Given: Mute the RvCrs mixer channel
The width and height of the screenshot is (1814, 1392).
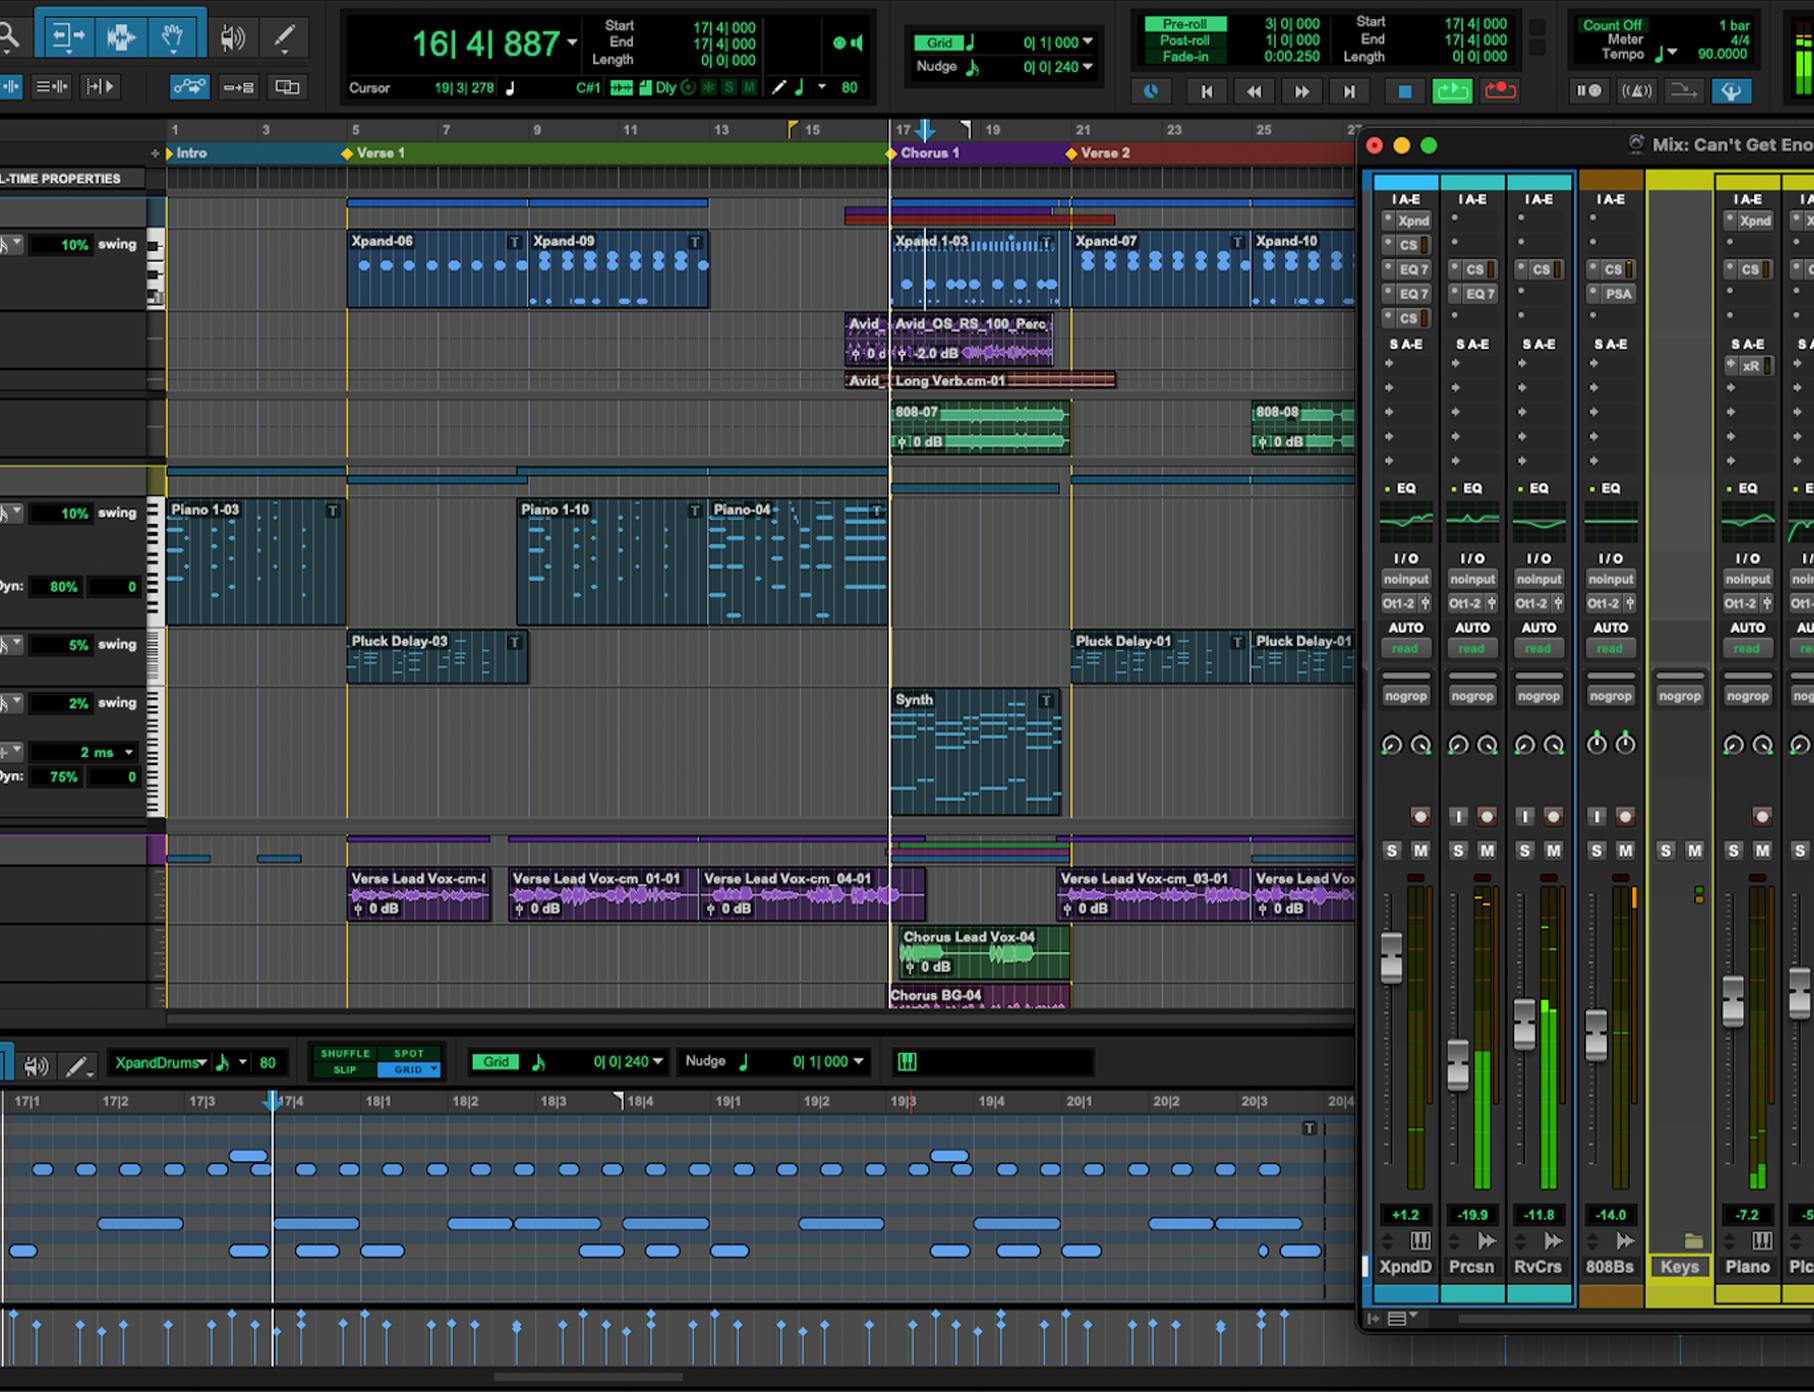Looking at the screenshot, I should tap(1553, 851).
